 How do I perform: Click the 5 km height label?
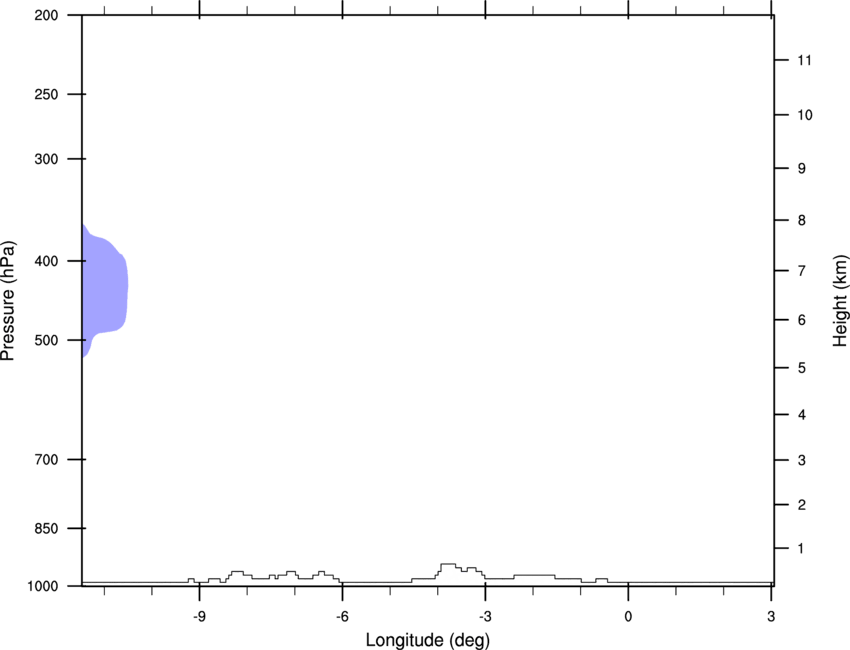click(x=802, y=368)
